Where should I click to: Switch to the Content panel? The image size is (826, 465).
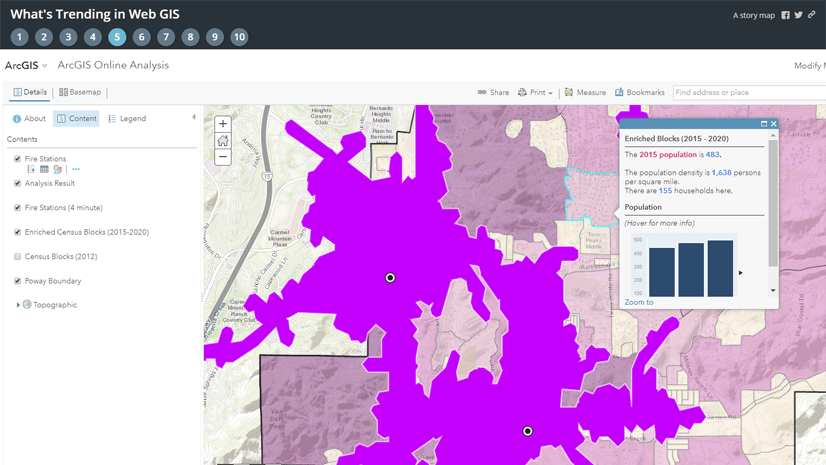pyautogui.click(x=76, y=118)
